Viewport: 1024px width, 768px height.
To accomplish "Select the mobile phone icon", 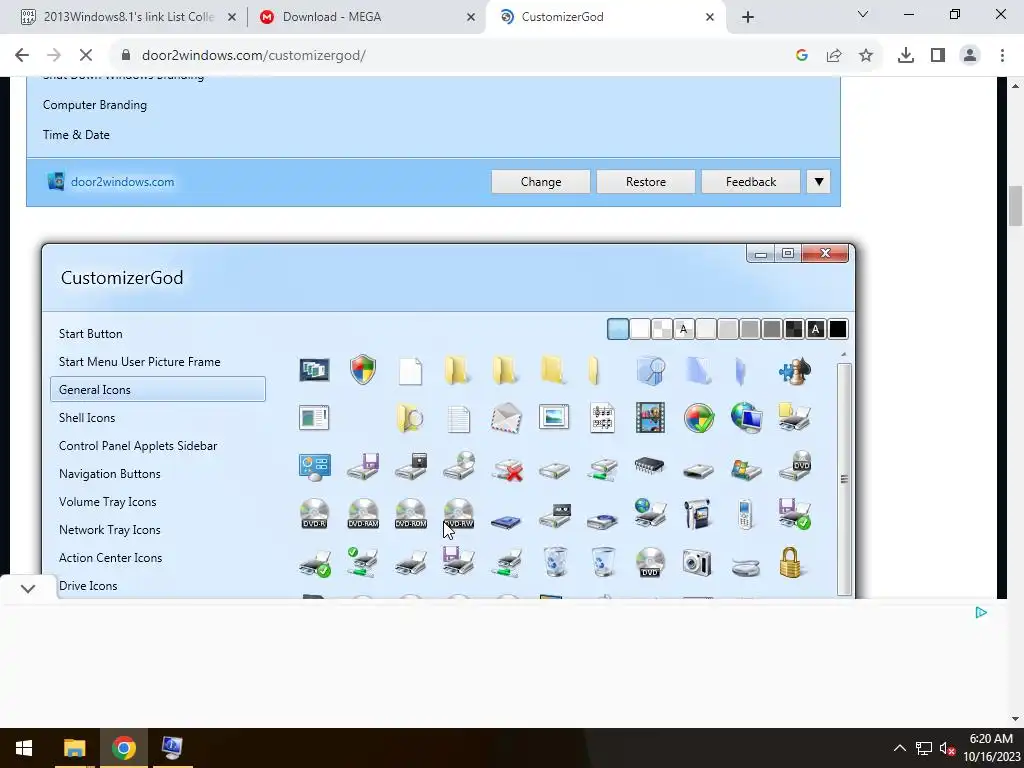I will tap(745, 514).
